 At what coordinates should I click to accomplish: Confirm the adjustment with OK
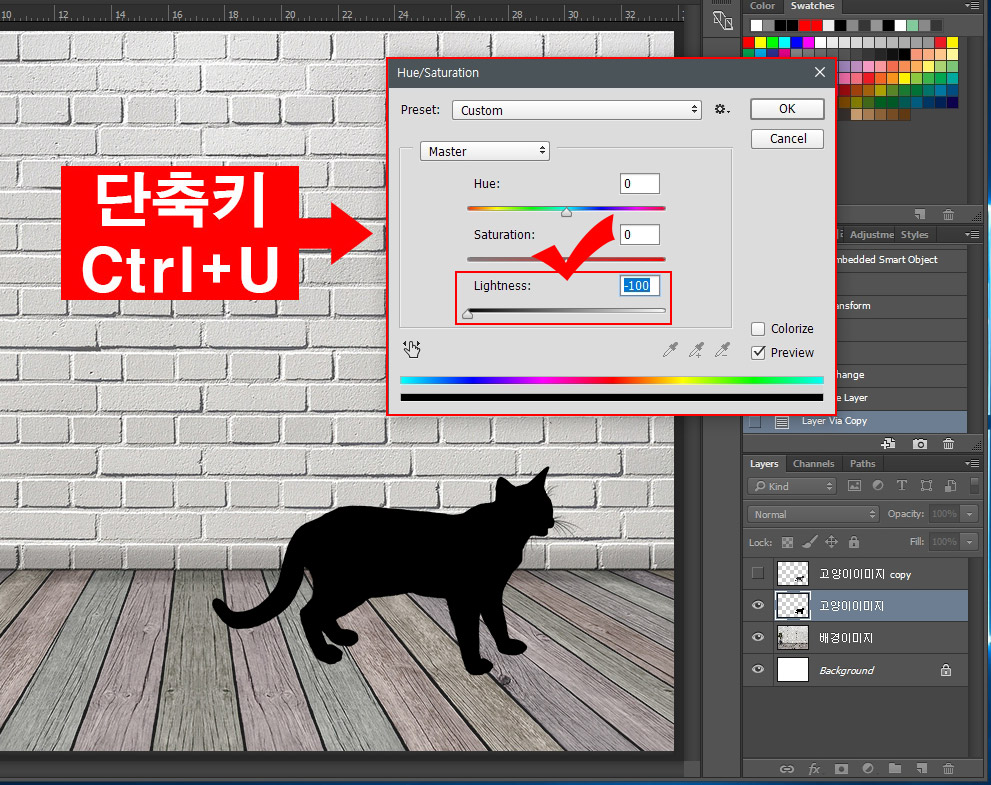786,108
